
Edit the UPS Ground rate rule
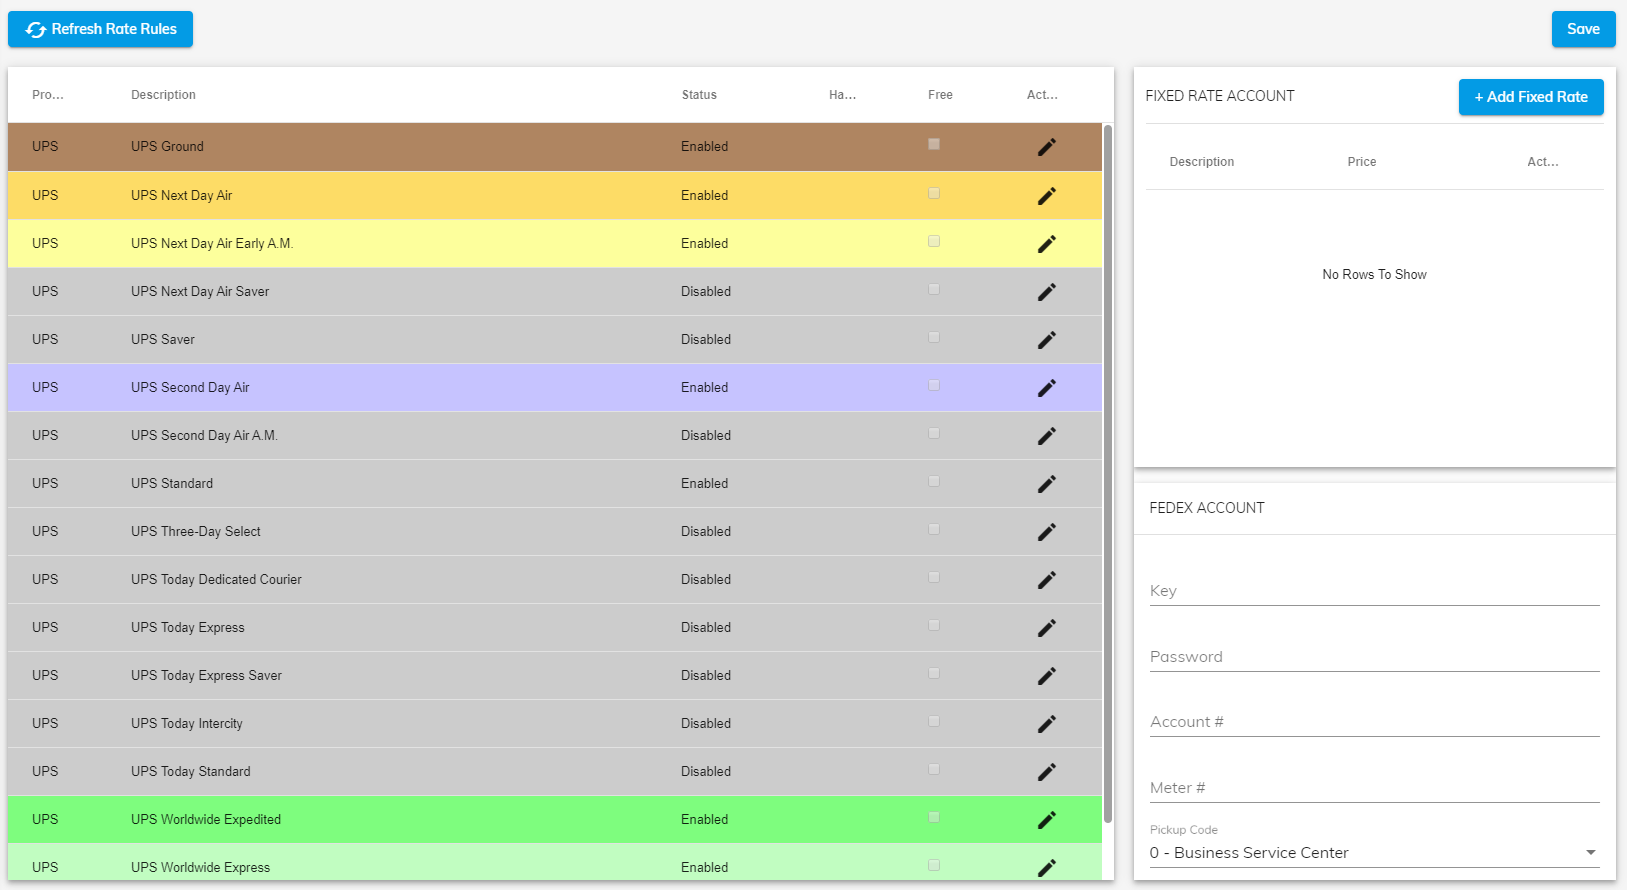tap(1046, 147)
